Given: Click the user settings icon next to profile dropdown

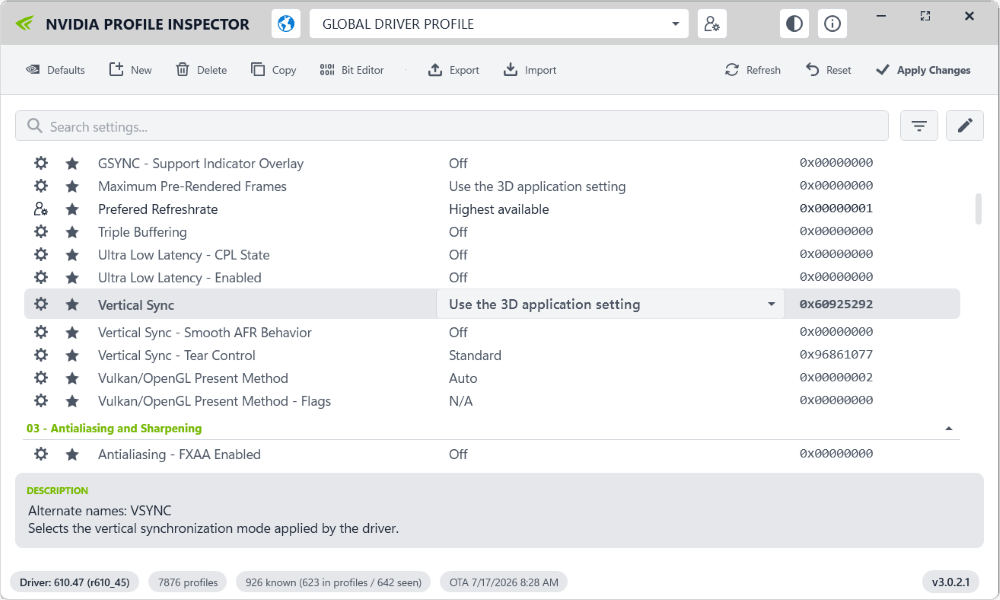Looking at the screenshot, I should [712, 24].
